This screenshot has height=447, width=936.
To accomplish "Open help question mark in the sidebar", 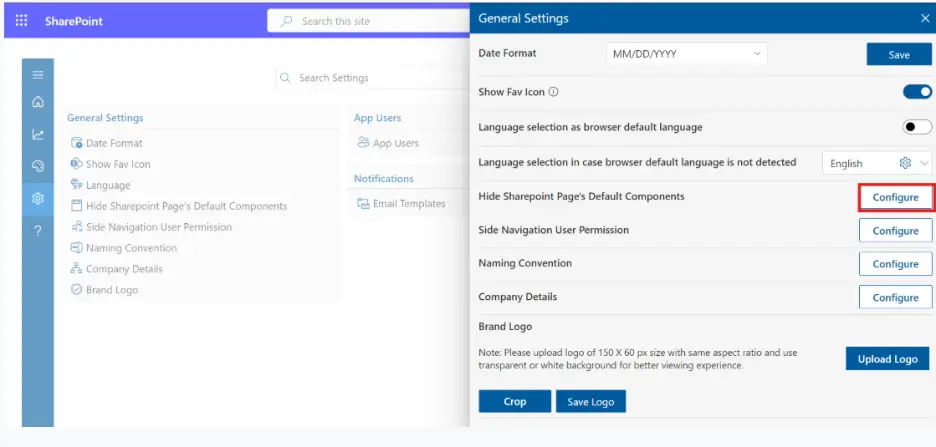I will click(38, 230).
